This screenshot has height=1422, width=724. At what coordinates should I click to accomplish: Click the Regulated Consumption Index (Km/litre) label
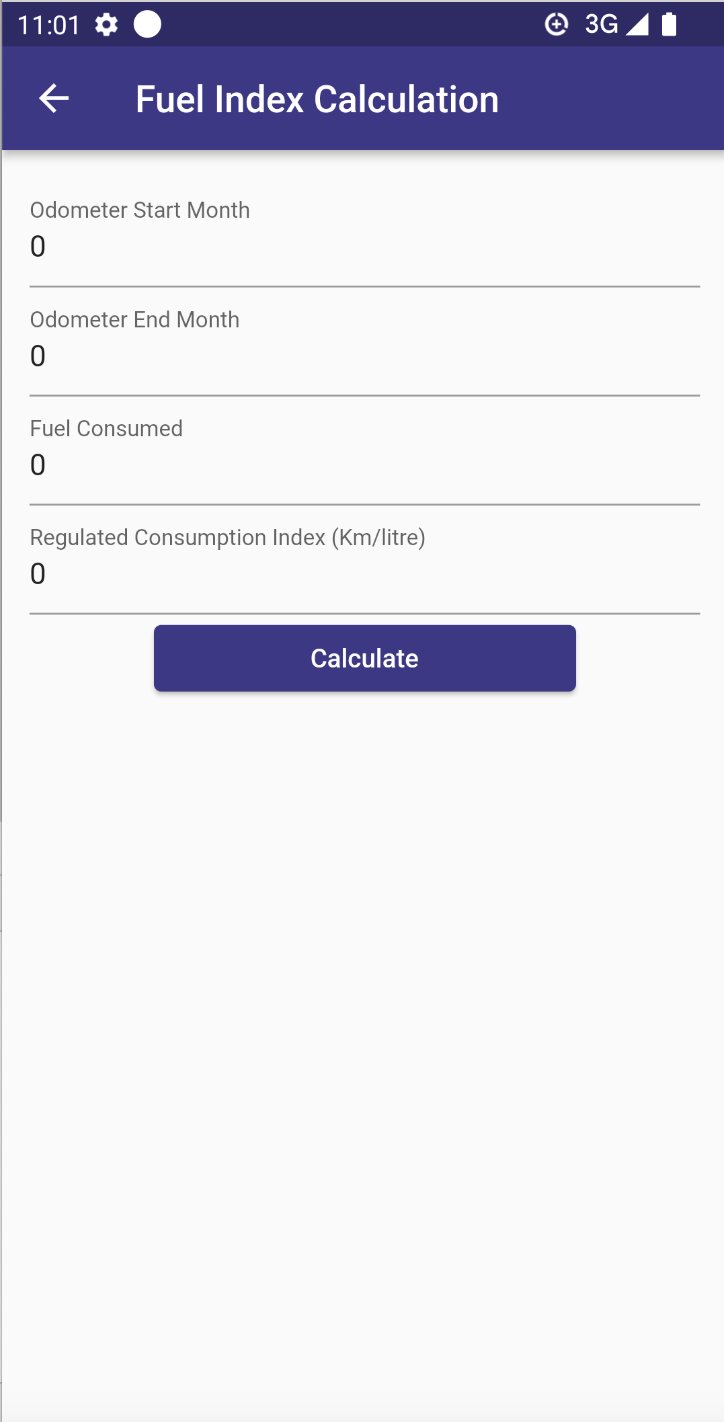pos(228,538)
